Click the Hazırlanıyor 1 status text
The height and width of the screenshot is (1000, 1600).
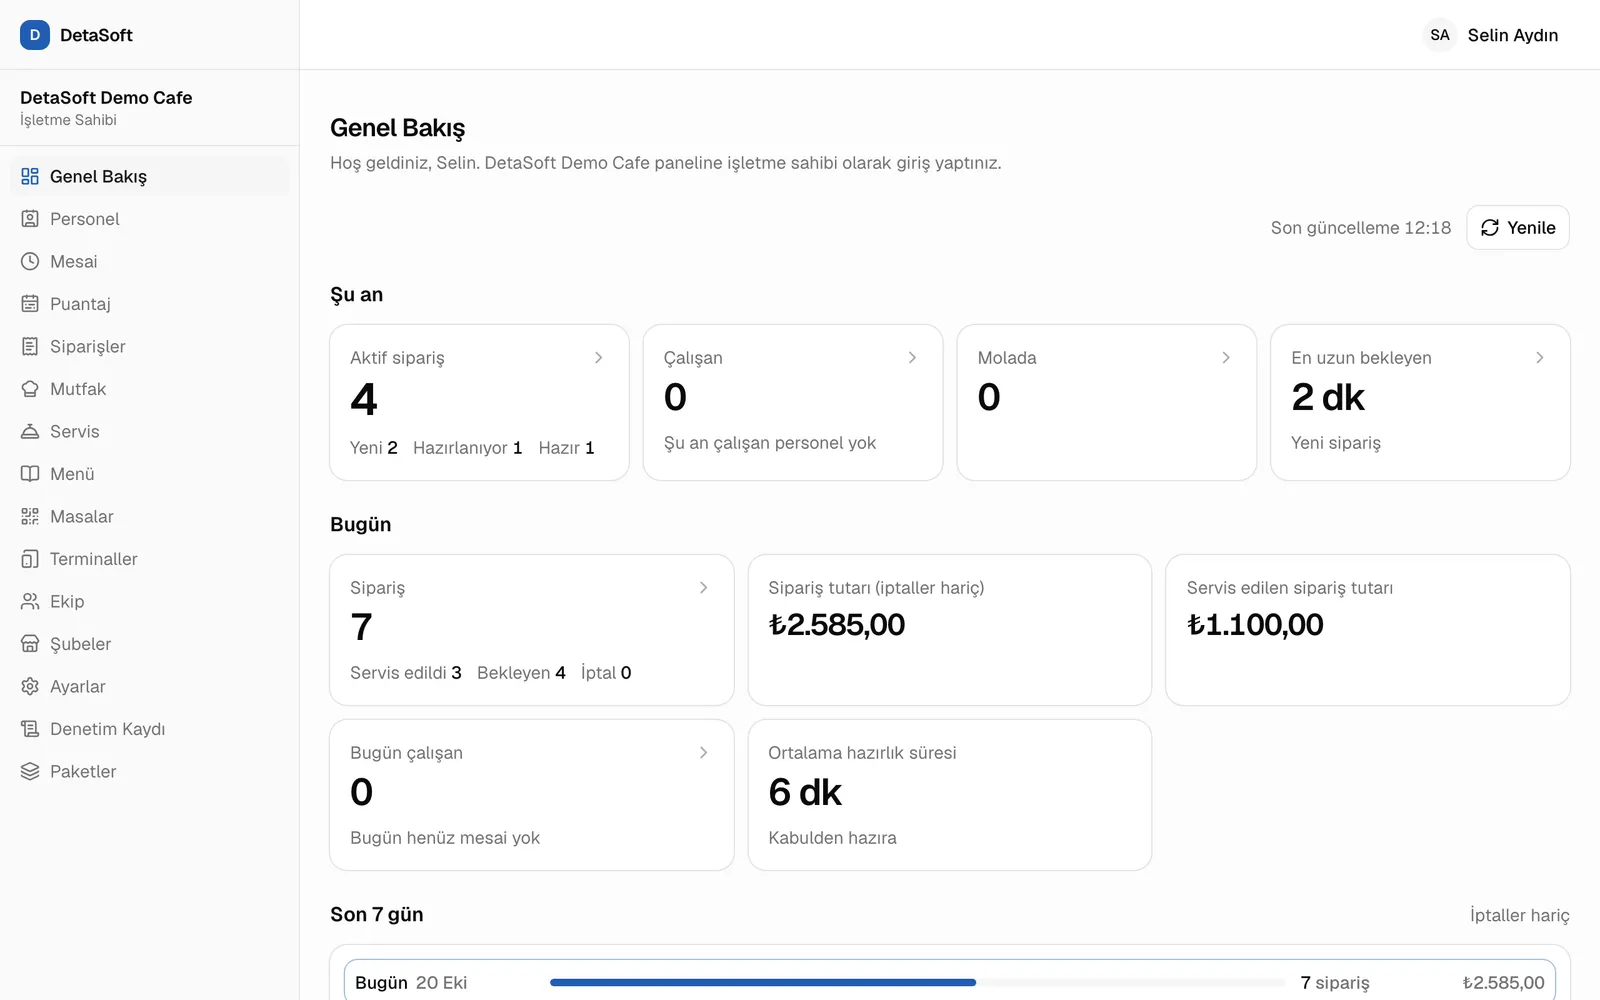[467, 448]
